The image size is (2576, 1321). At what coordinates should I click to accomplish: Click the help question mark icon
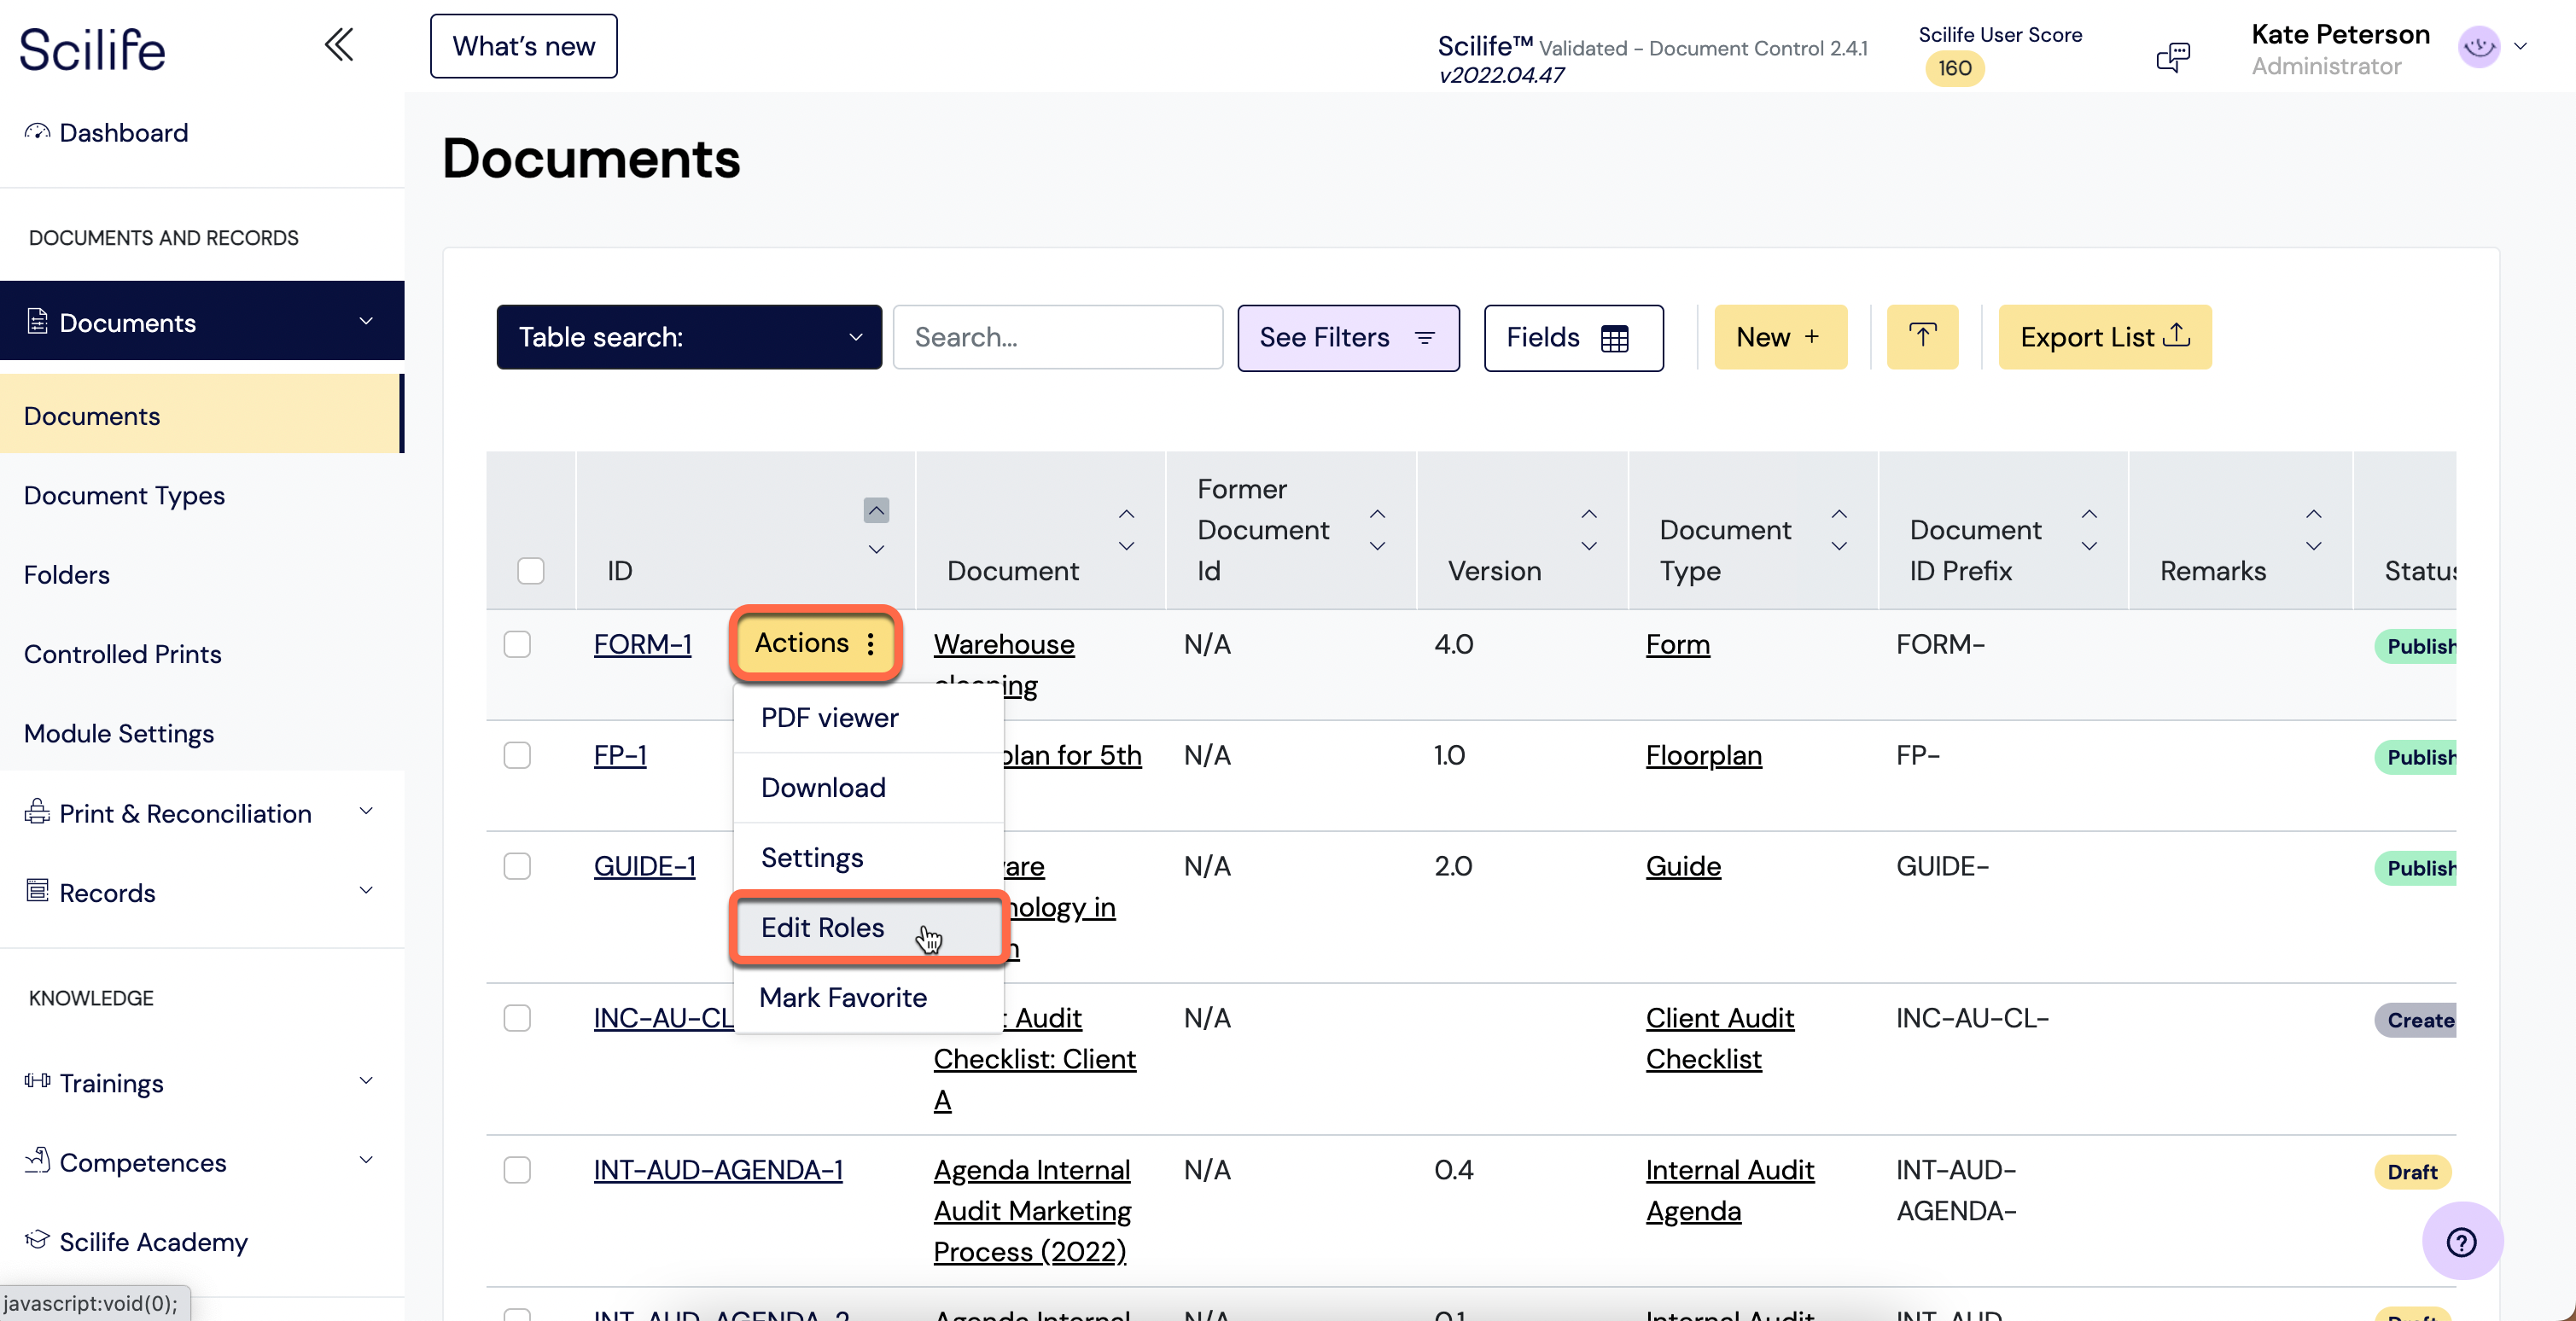(x=2462, y=1242)
